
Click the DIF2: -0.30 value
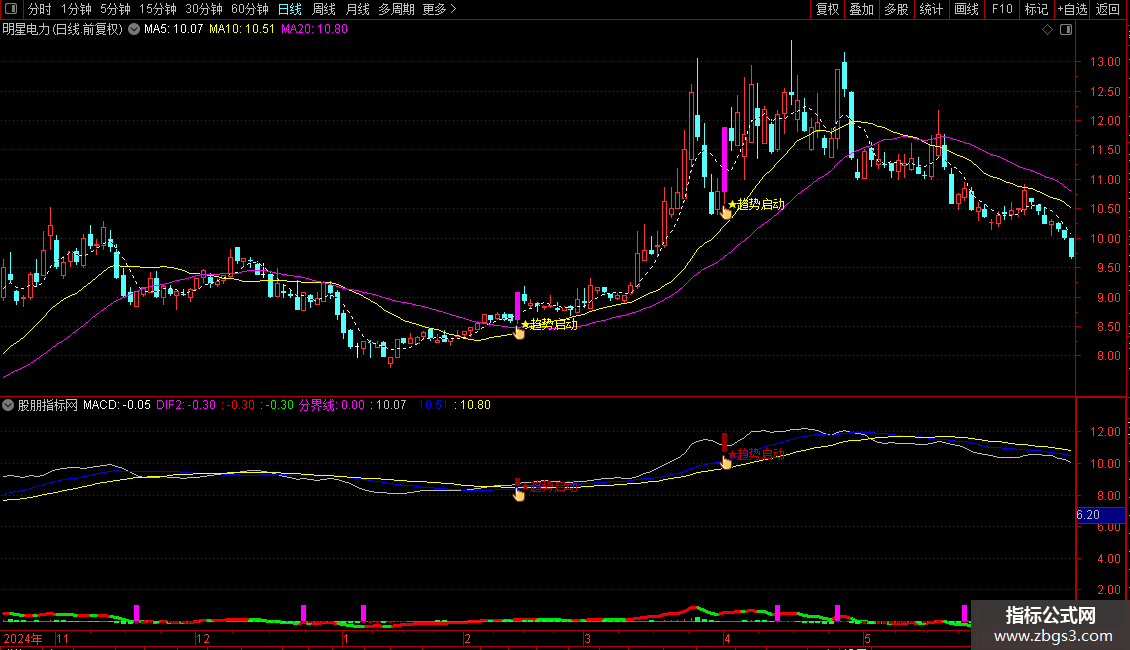click(186, 405)
